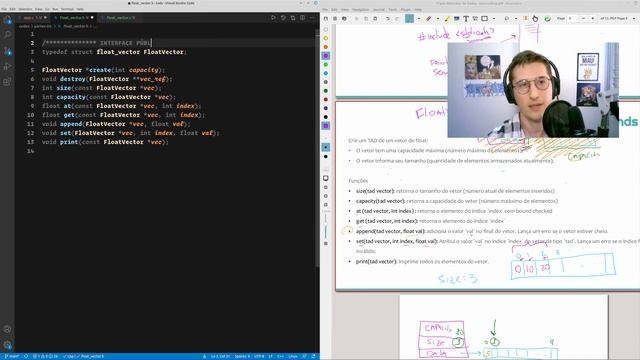Click the Undo icon in Xournal++
Viewport: 640px width, 360px height.
388,18
